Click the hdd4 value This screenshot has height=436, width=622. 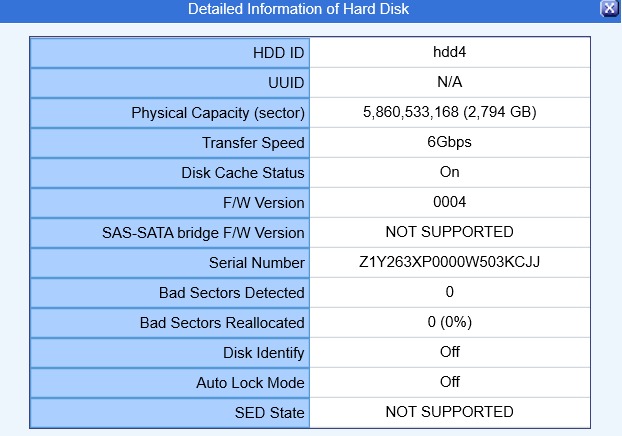pos(449,52)
